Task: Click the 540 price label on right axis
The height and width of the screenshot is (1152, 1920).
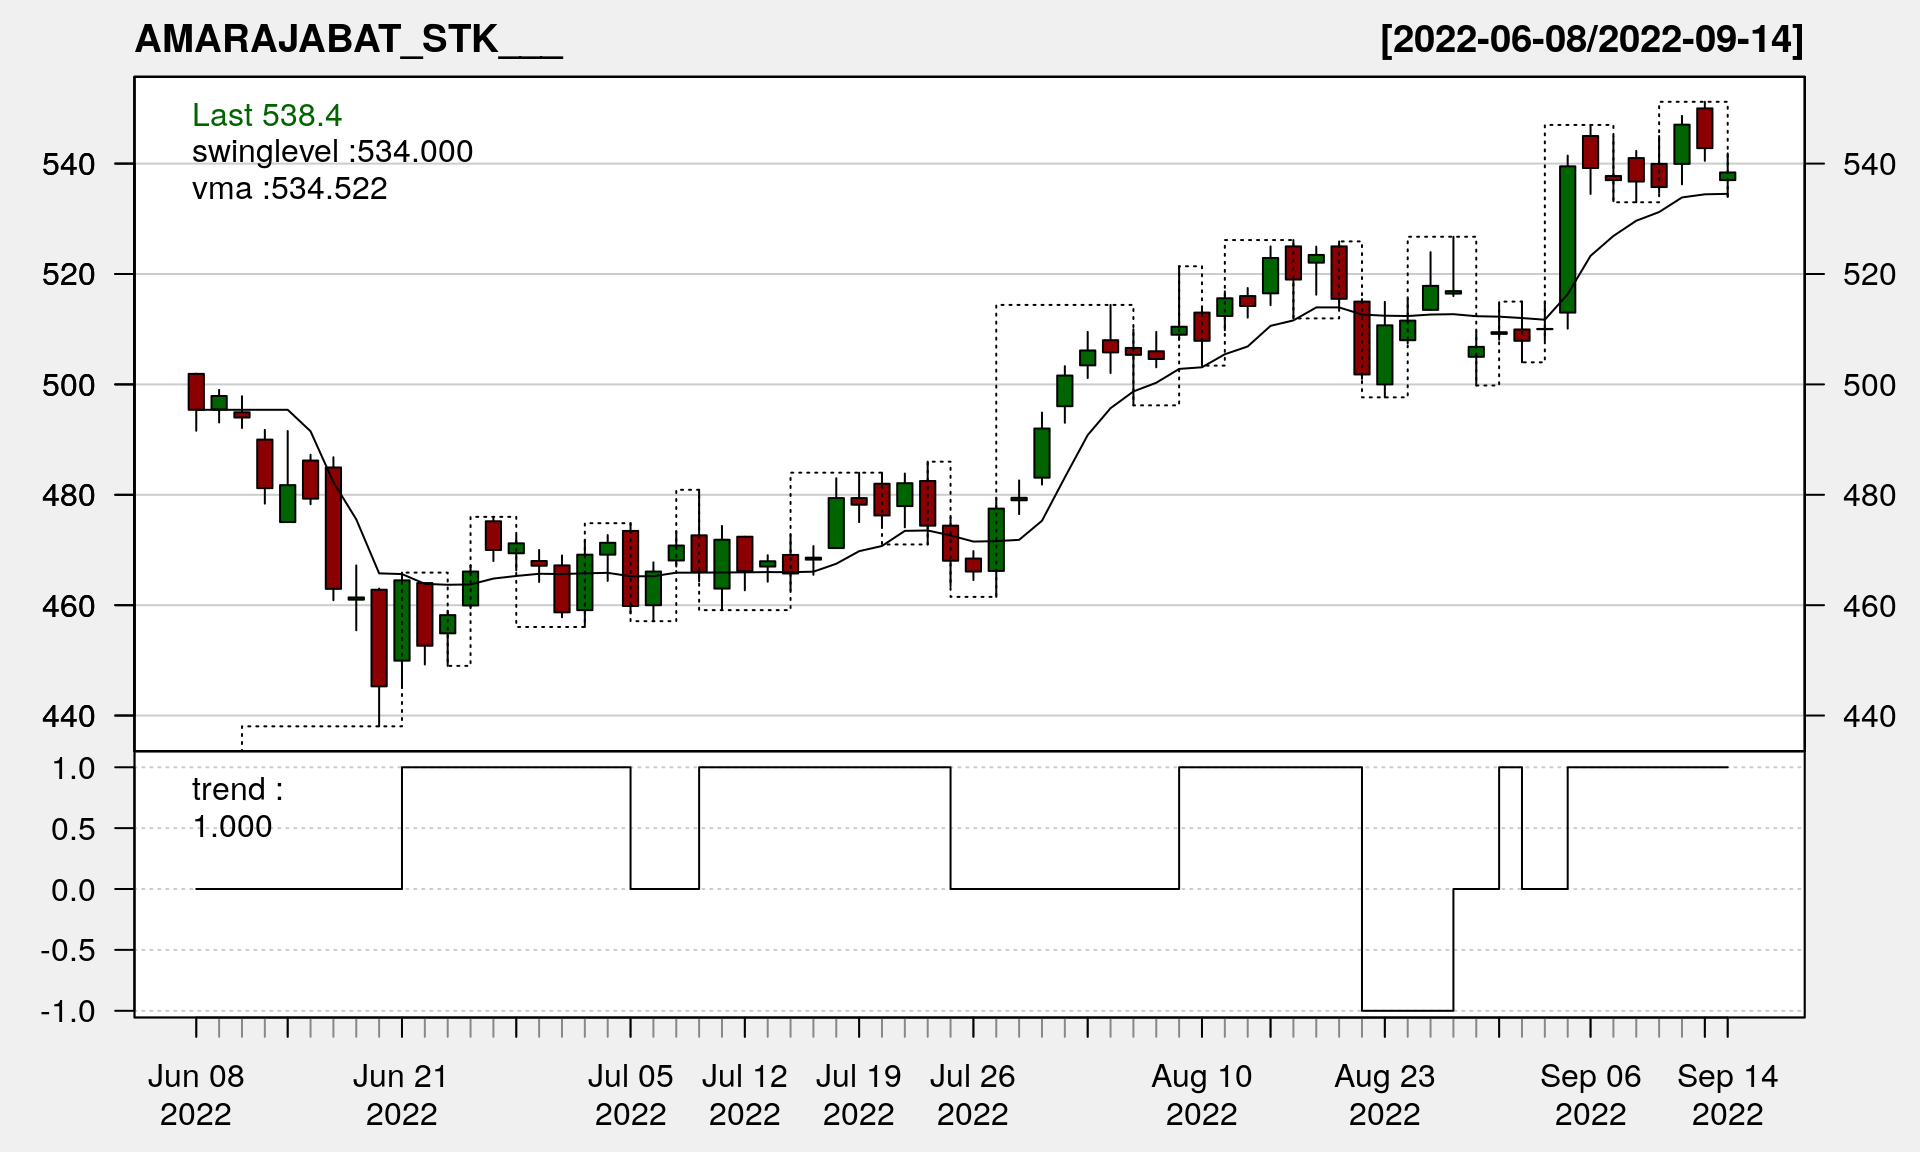Action: click(x=1868, y=164)
